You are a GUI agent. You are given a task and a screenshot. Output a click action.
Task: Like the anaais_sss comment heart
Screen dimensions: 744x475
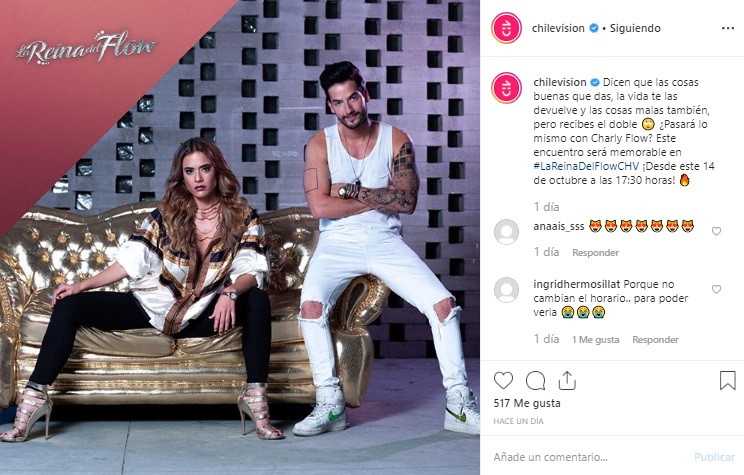pos(716,231)
